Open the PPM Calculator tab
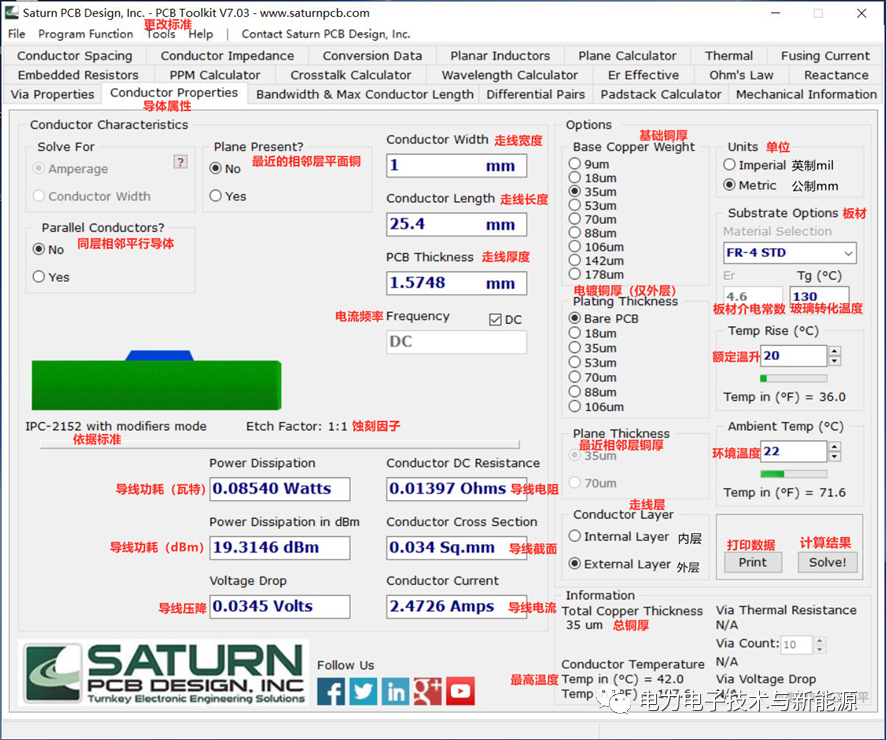886x740 pixels. tap(215, 75)
